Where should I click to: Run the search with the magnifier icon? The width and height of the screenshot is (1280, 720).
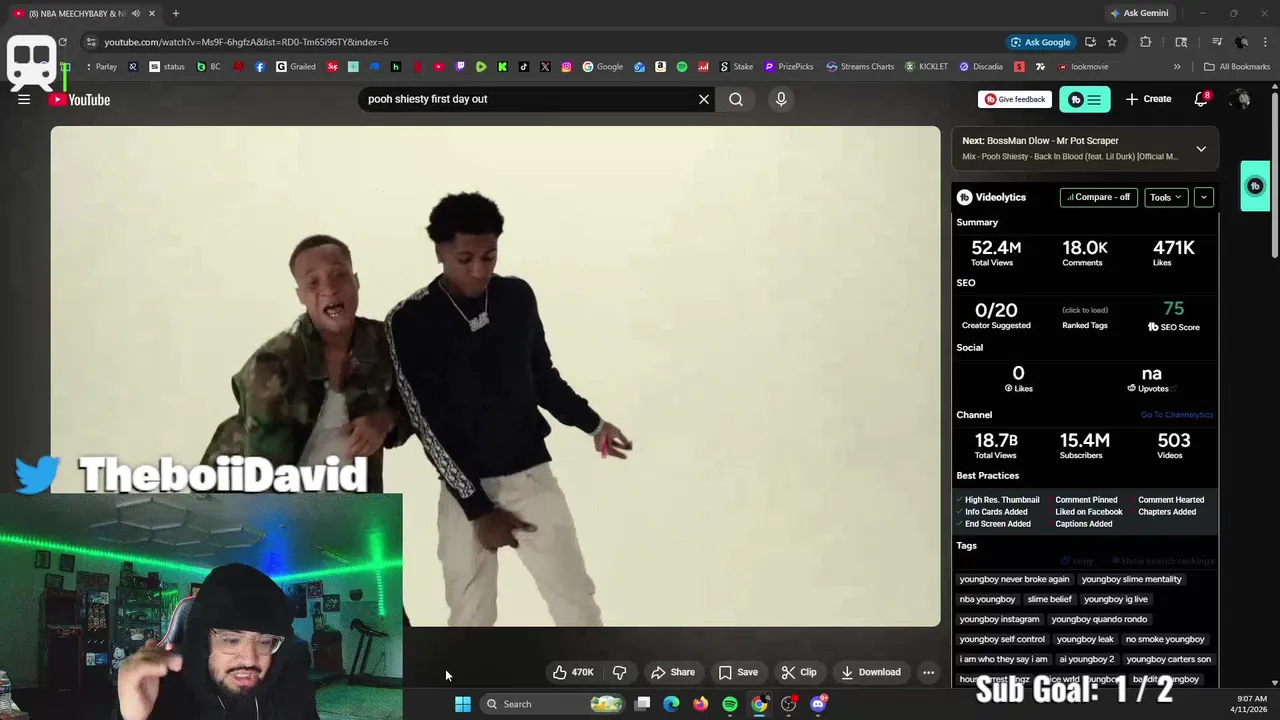(x=736, y=99)
